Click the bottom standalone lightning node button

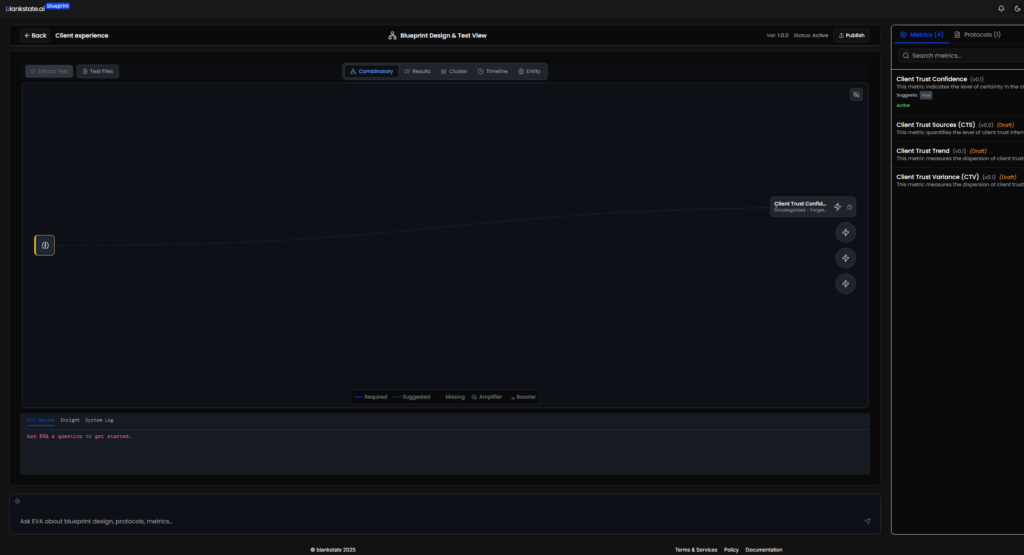click(x=846, y=284)
